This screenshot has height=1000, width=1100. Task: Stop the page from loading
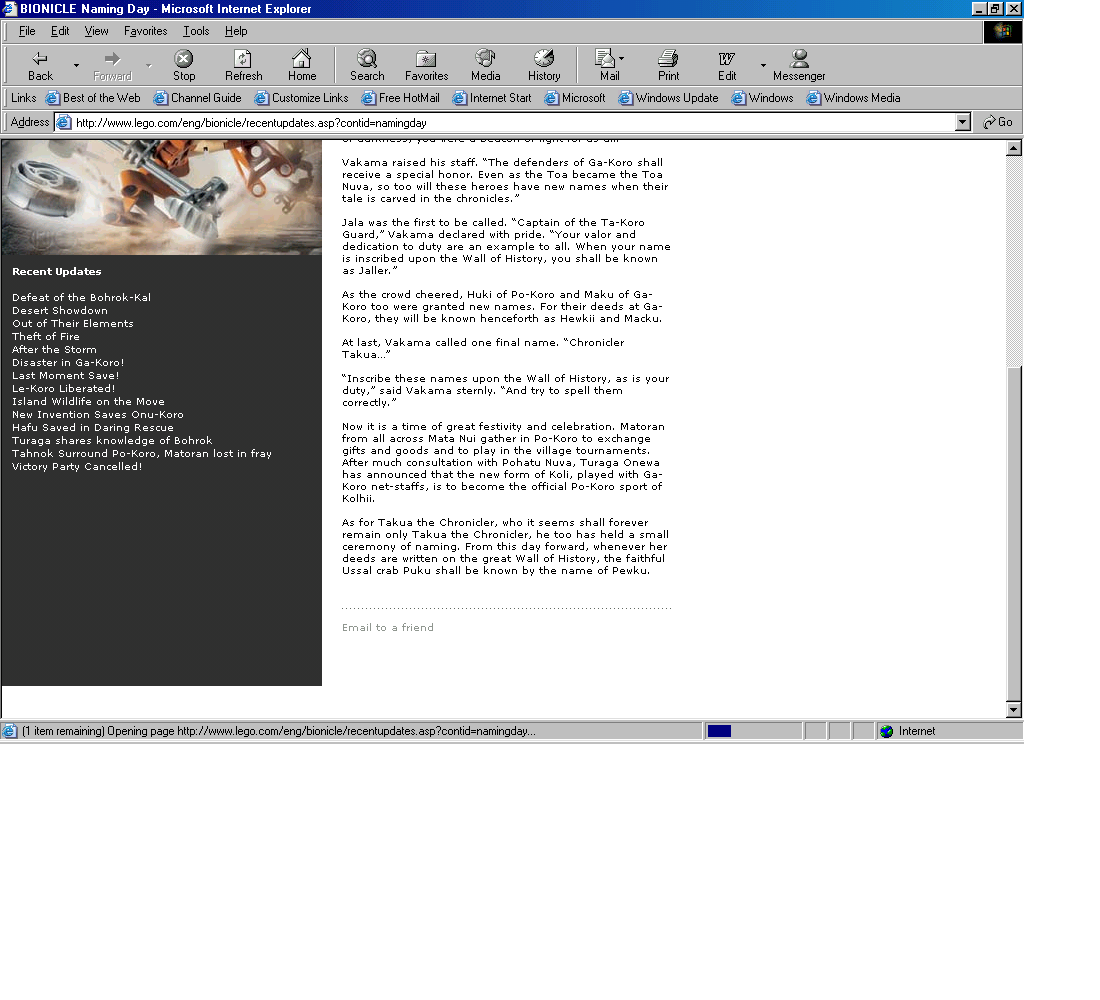click(x=184, y=65)
